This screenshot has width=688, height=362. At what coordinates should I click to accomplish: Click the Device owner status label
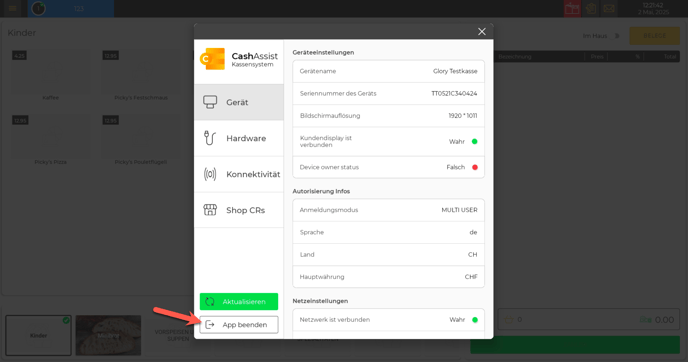pos(329,167)
